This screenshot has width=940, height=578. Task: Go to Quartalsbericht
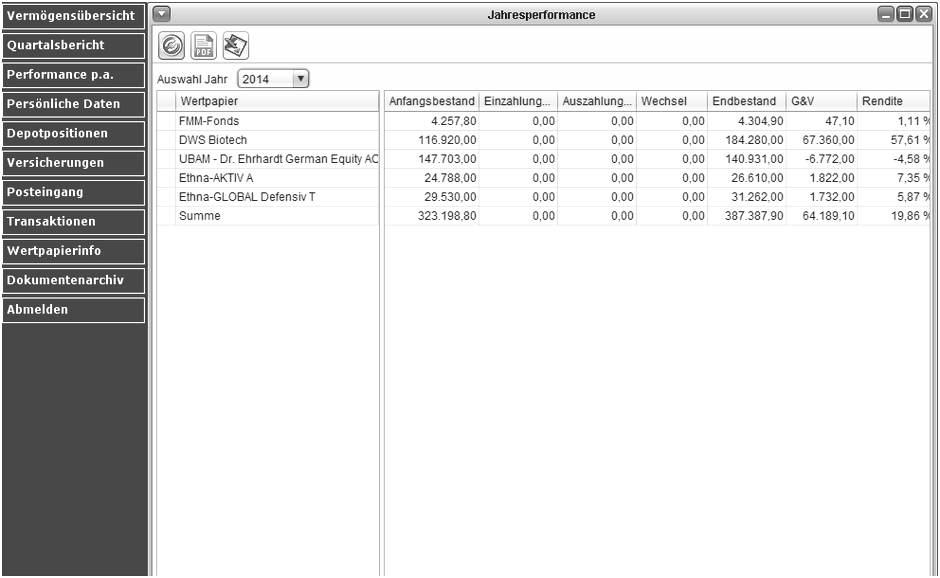point(73,45)
